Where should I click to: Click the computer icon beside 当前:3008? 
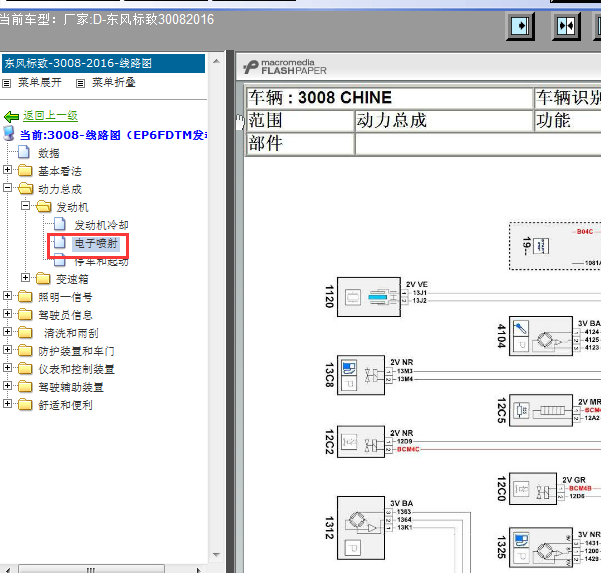[x=9, y=134]
